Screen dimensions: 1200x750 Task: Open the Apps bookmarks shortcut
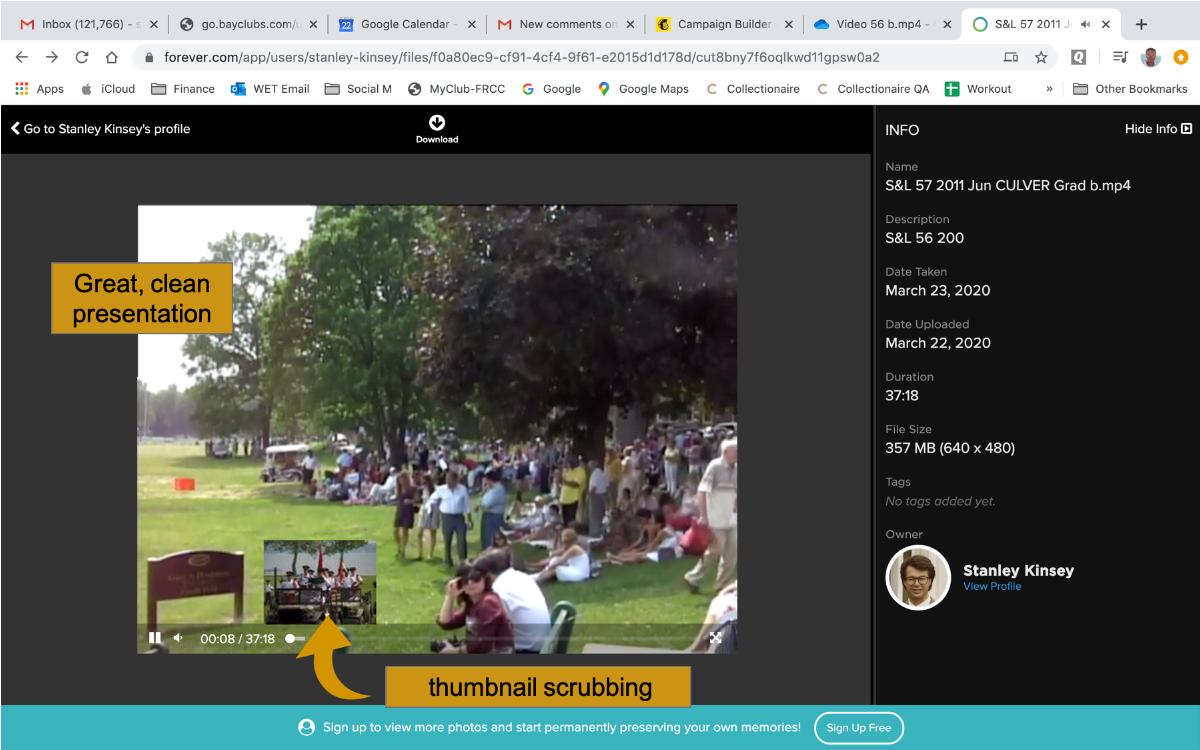(39, 89)
